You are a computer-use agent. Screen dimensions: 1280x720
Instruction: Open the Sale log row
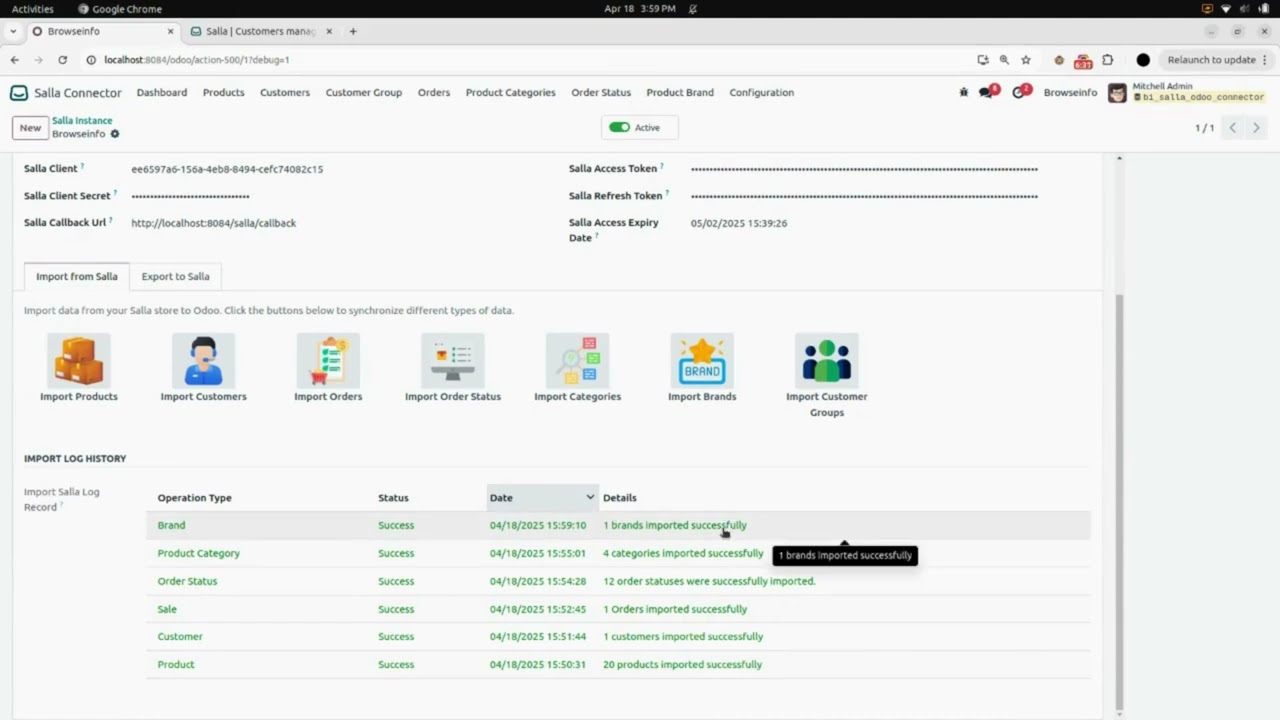pos(618,609)
